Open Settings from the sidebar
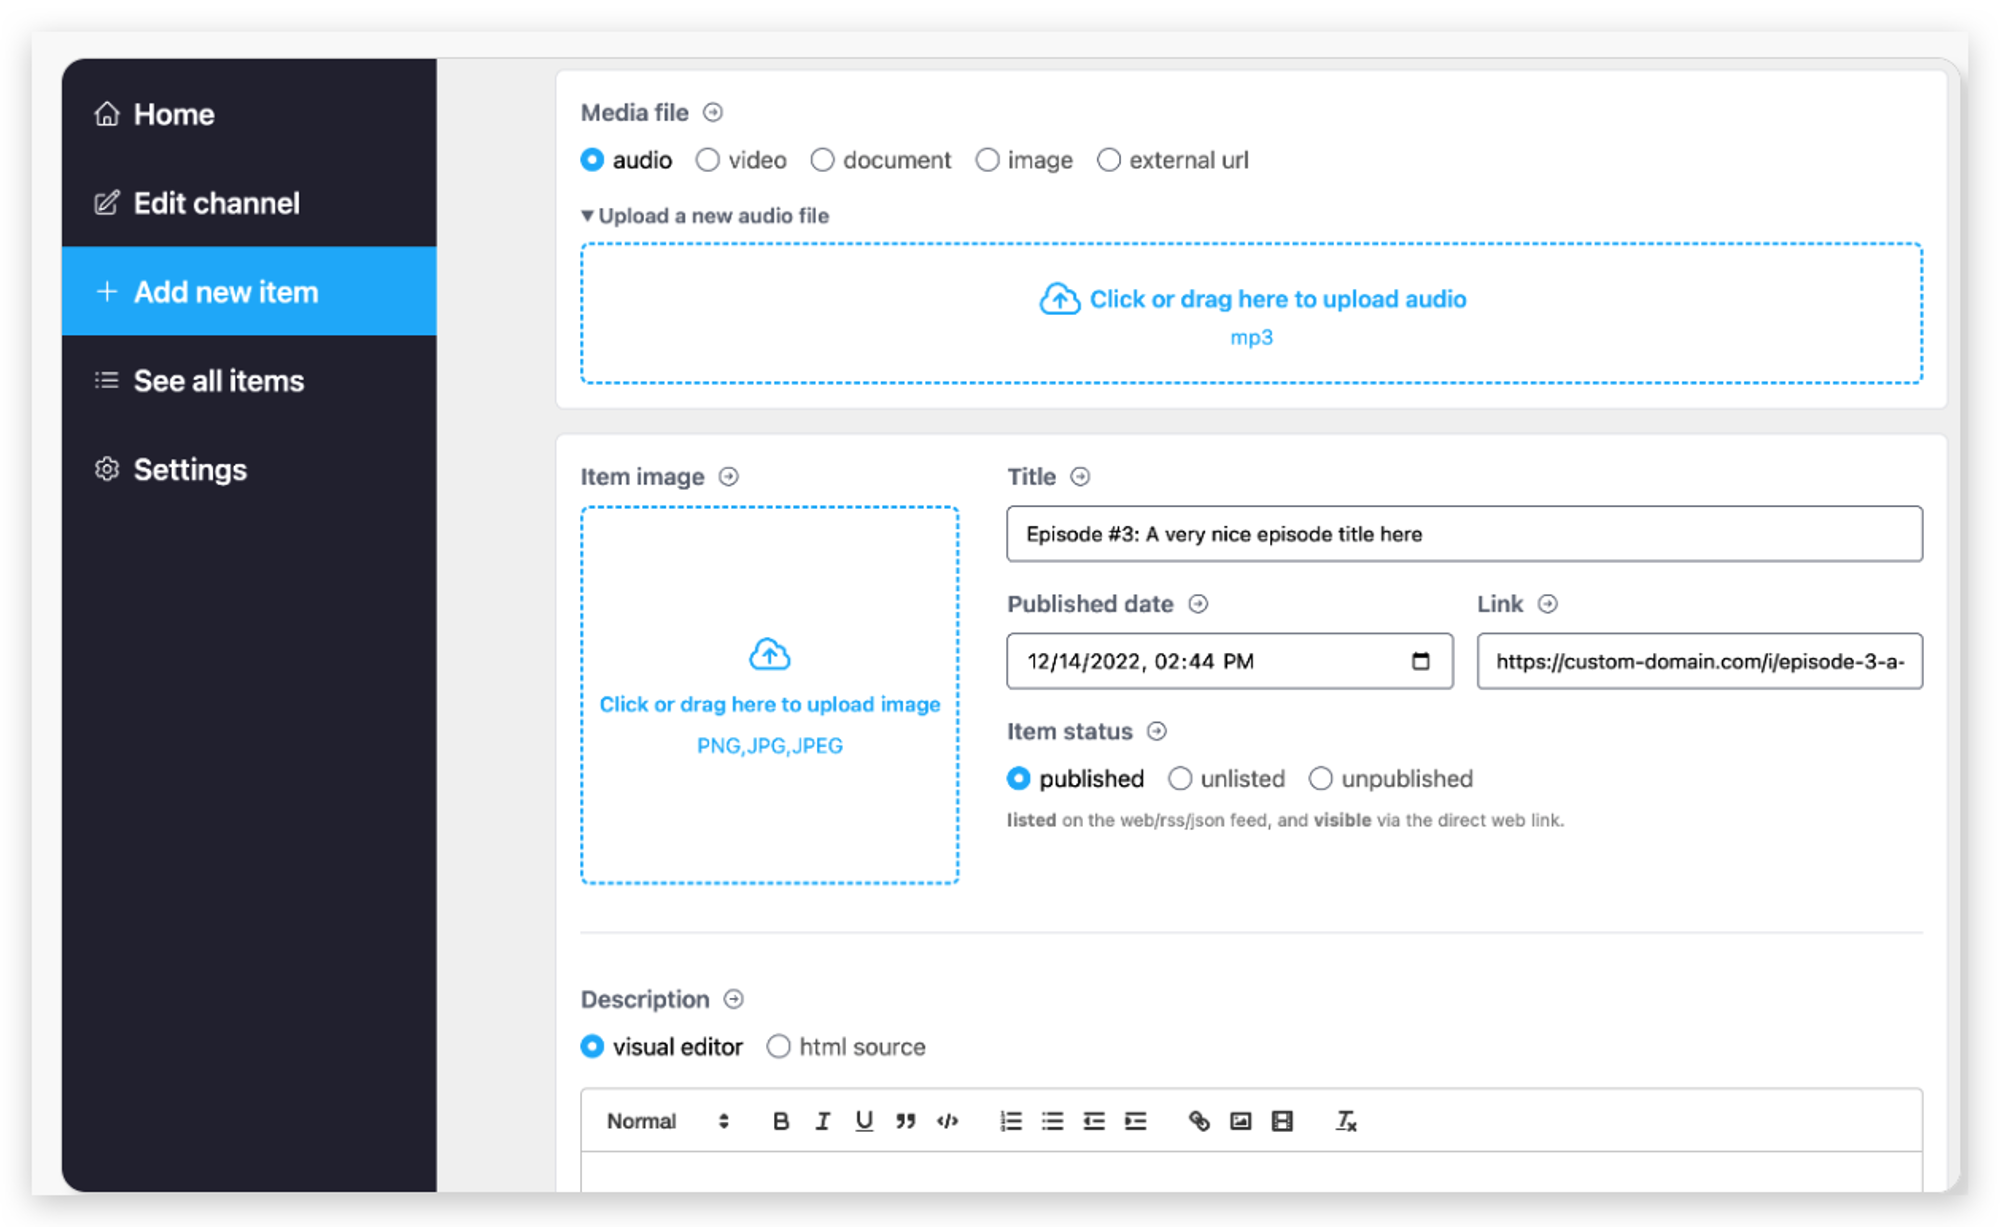This screenshot has width=2000, height=1227. pyautogui.click(x=249, y=469)
